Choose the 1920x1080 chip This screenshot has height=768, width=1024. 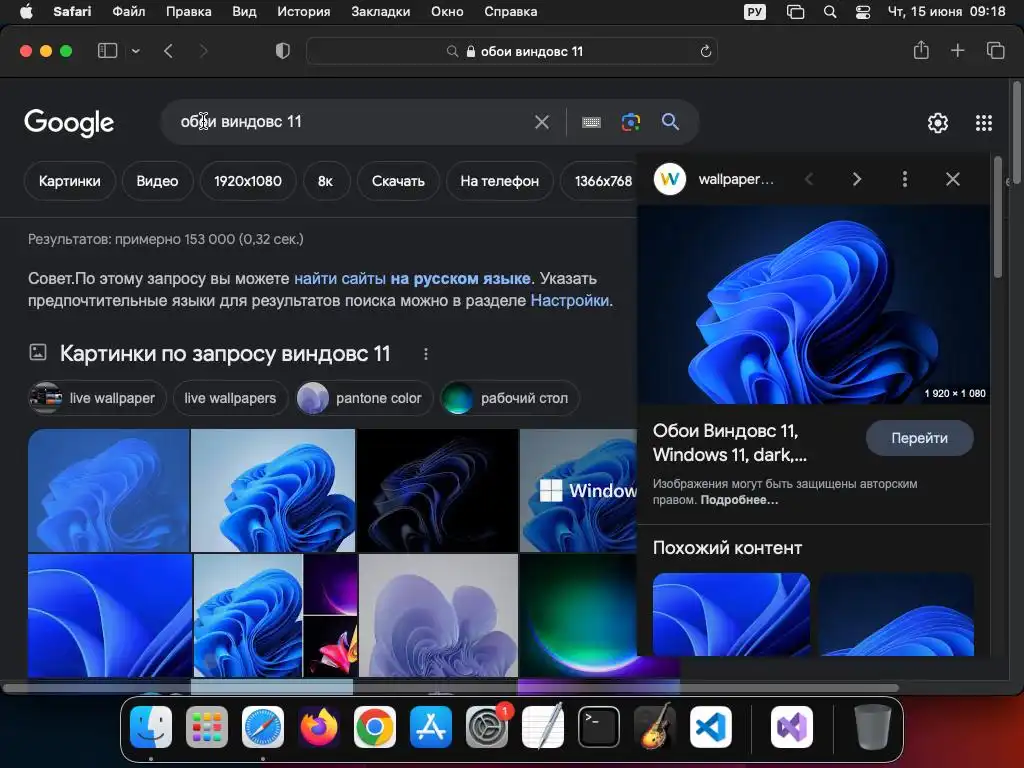coord(248,181)
